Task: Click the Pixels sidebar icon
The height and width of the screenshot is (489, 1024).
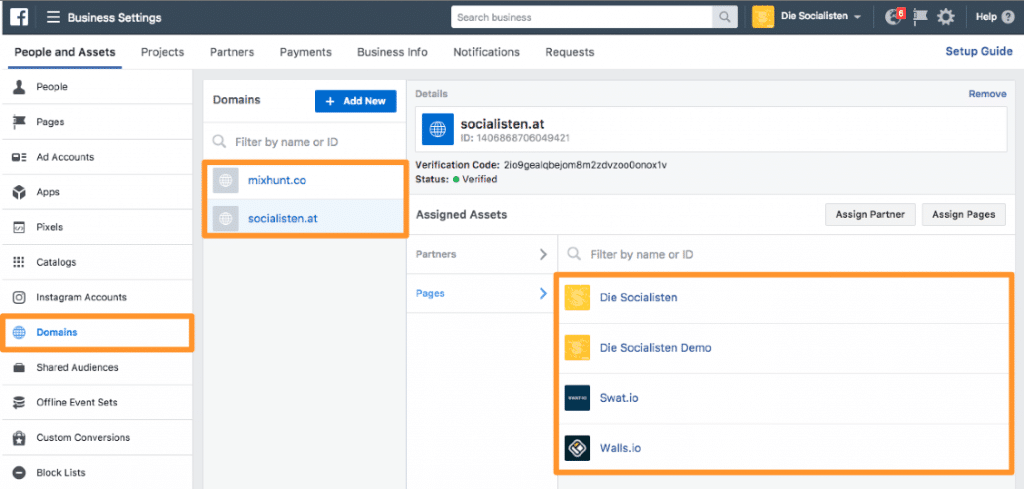Action: [x=19, y=227]
